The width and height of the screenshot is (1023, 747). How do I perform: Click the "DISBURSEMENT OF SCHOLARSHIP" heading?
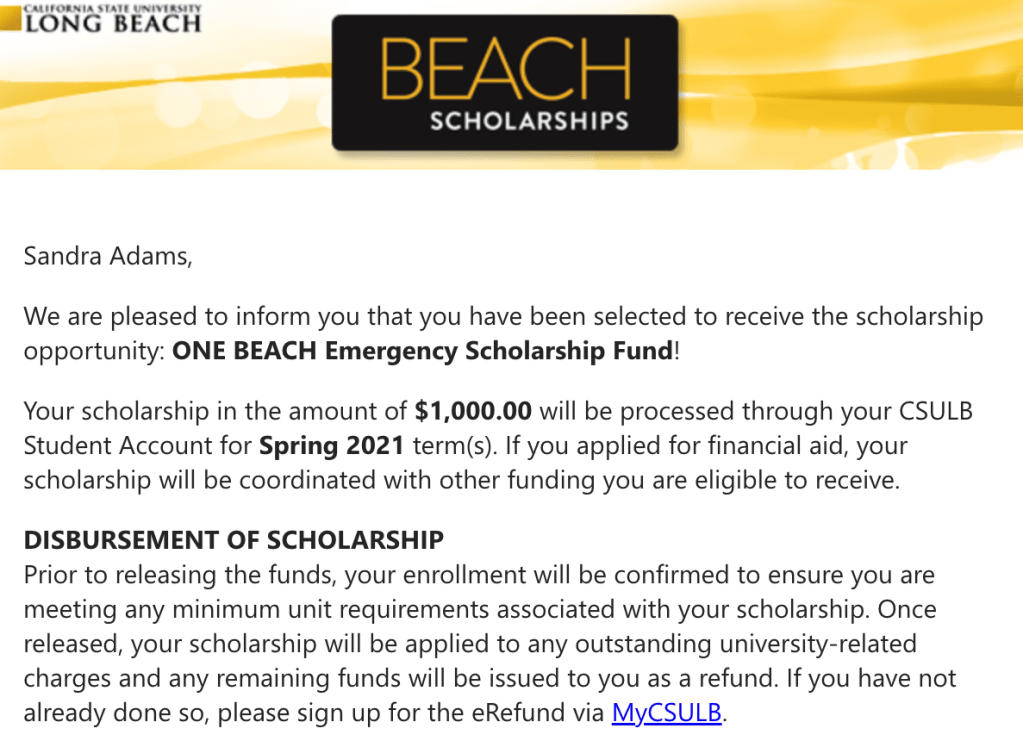(x=233, y=540)
